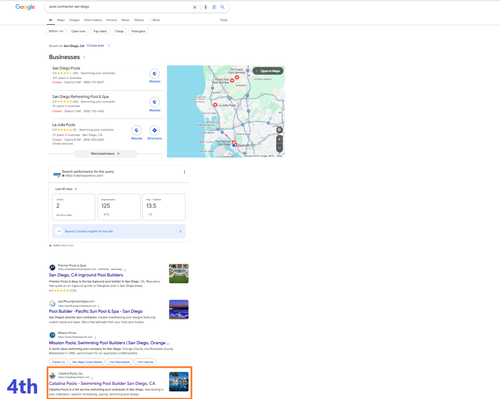
Task: Click into the Google search input field
Action: 118,7
